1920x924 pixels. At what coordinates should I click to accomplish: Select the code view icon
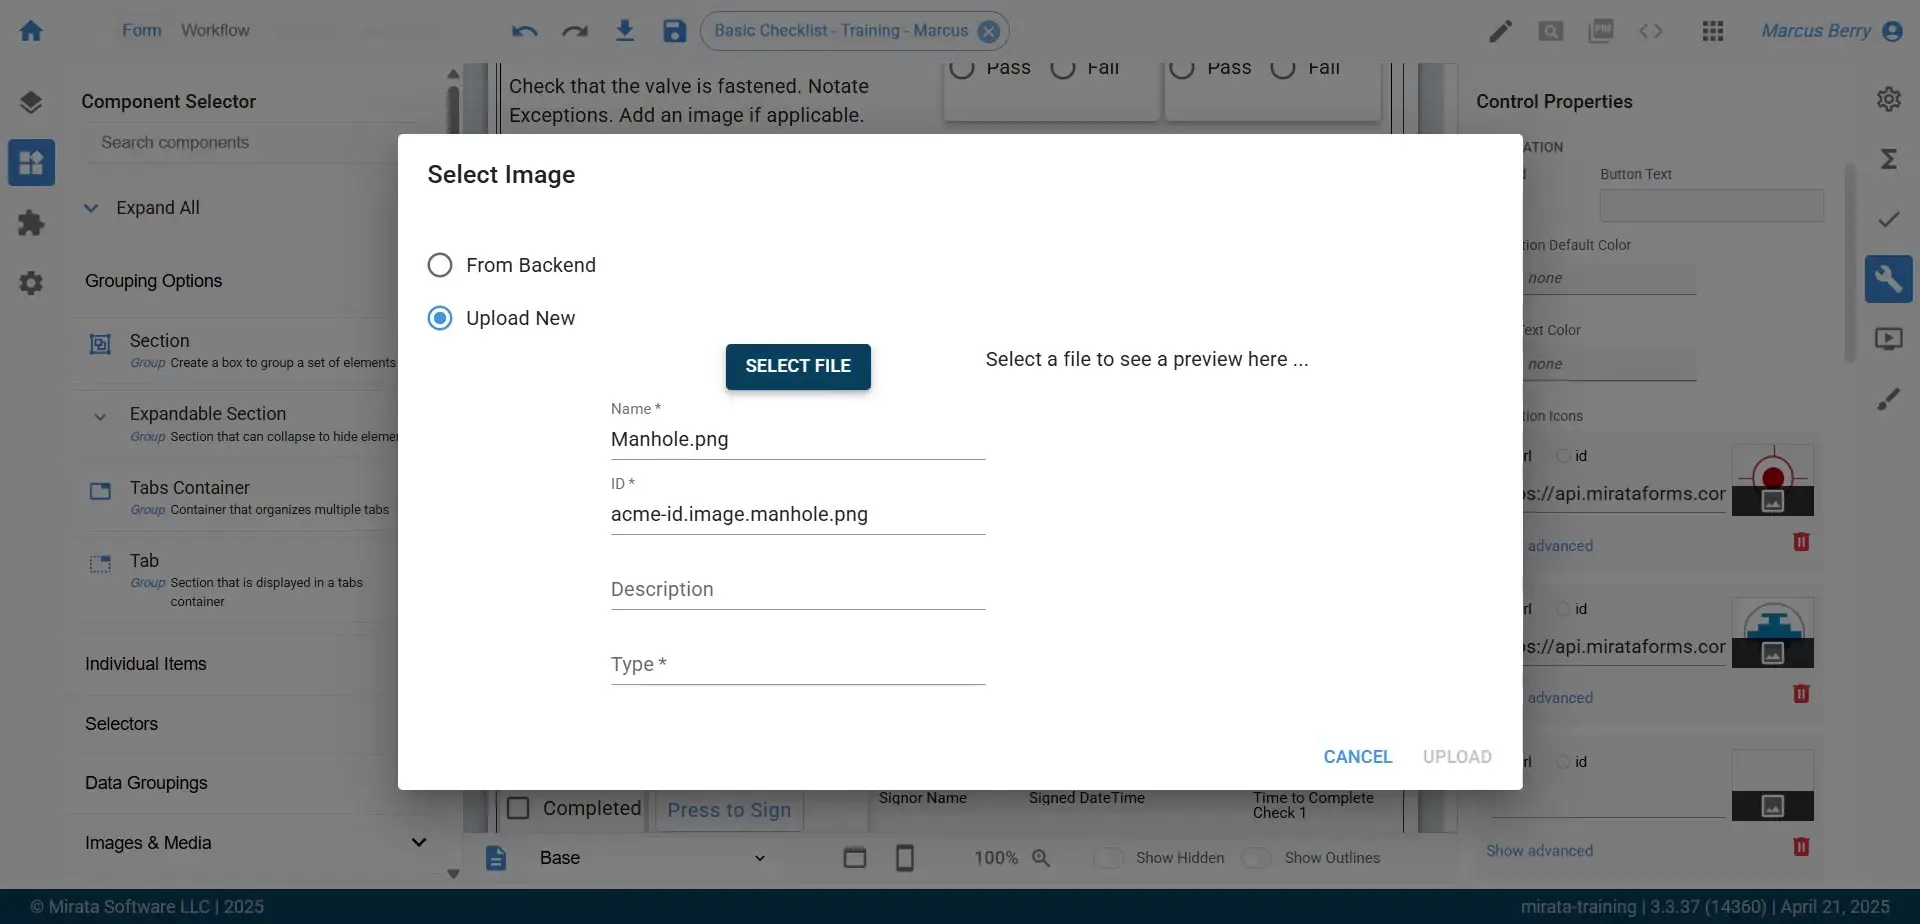(x=1651, y=31)
